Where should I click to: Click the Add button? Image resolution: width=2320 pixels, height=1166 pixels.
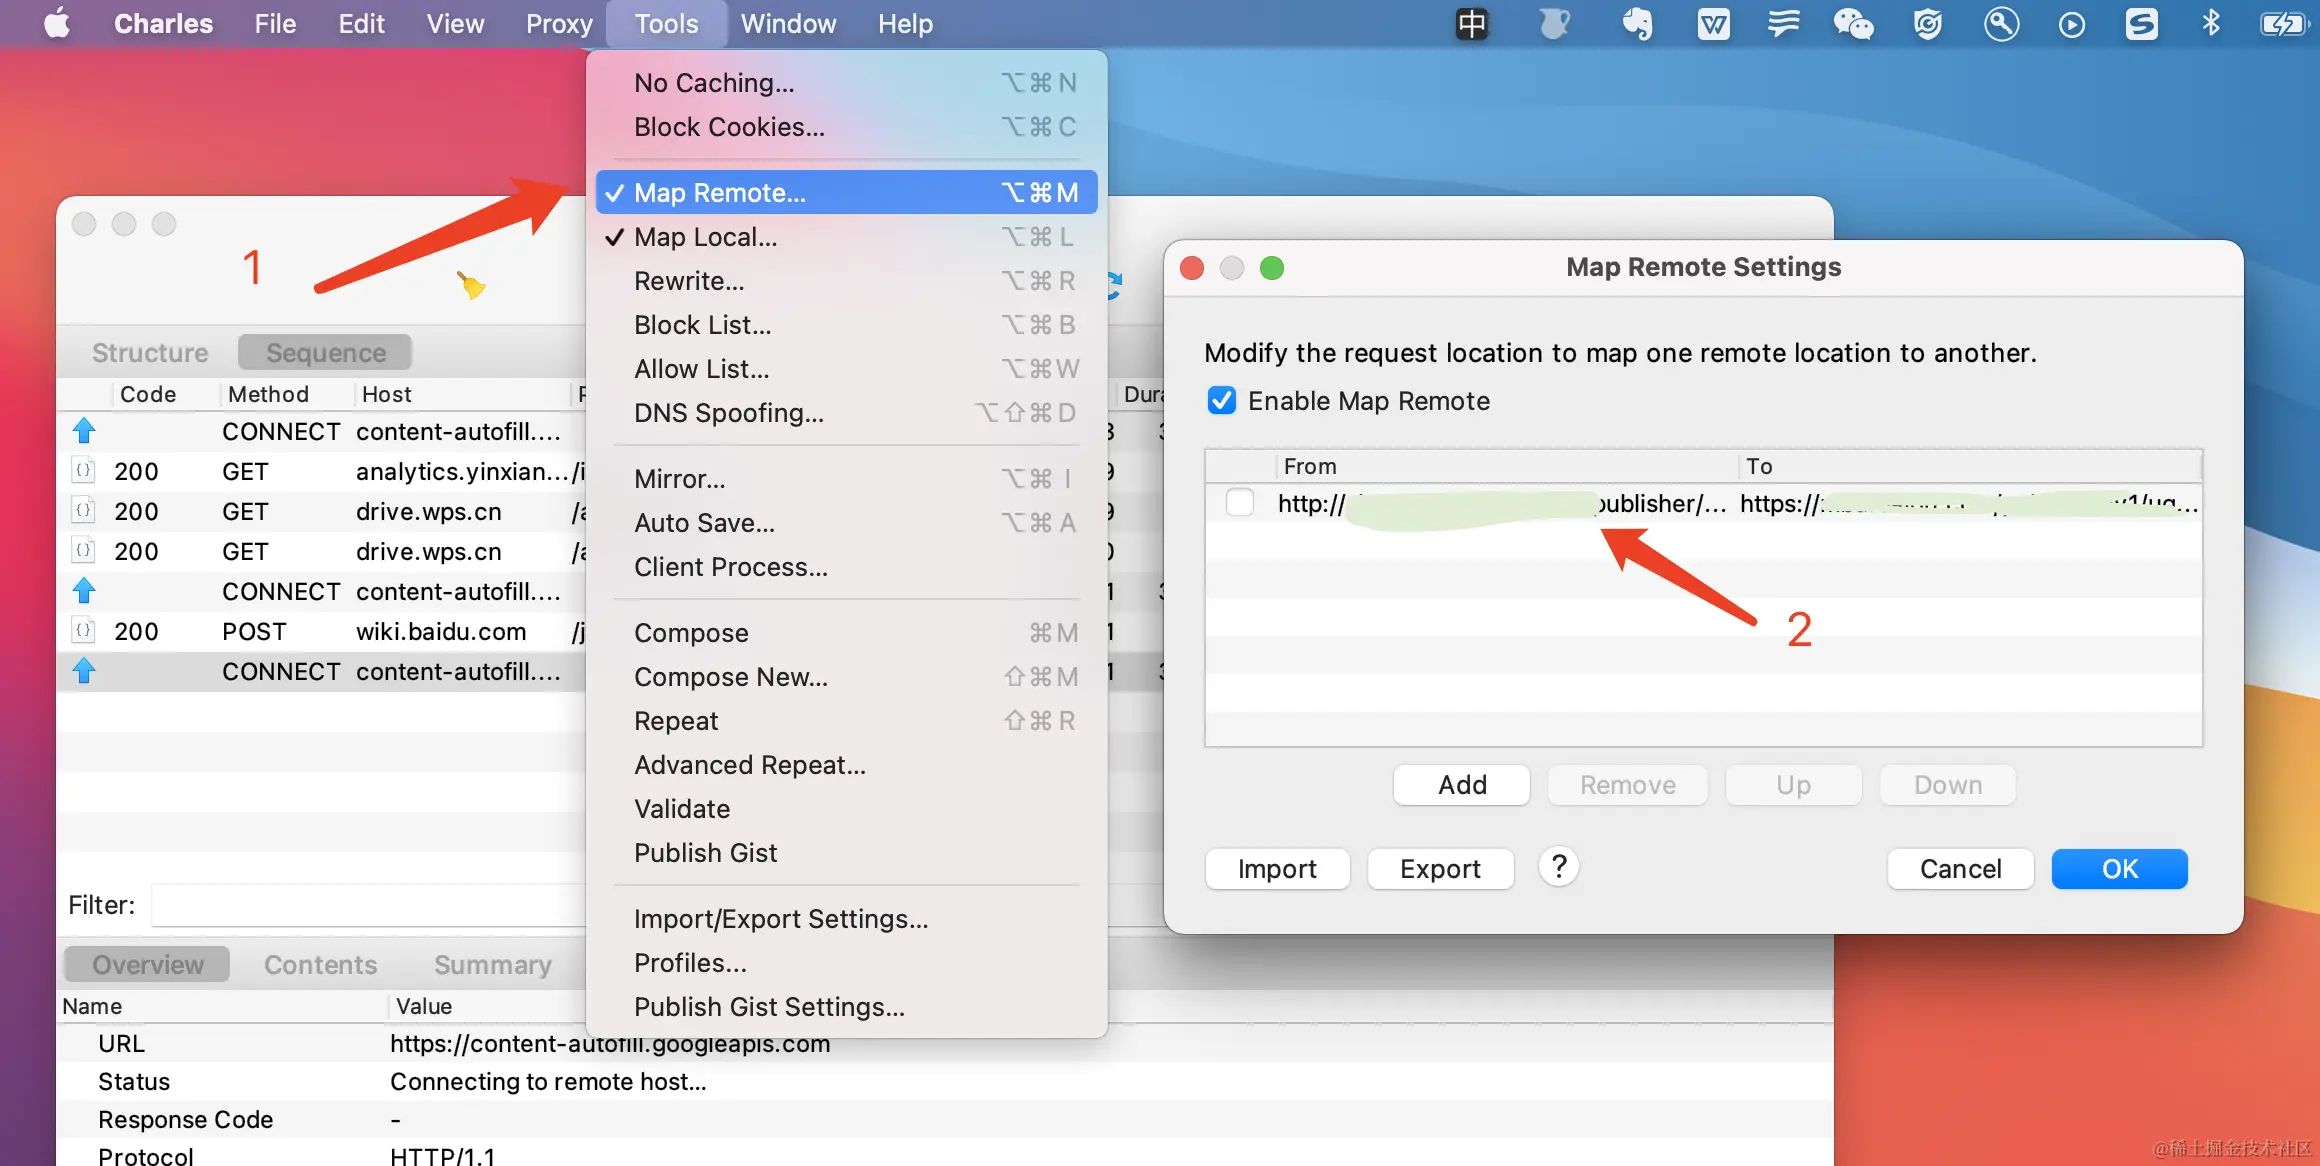(1461, 785)
